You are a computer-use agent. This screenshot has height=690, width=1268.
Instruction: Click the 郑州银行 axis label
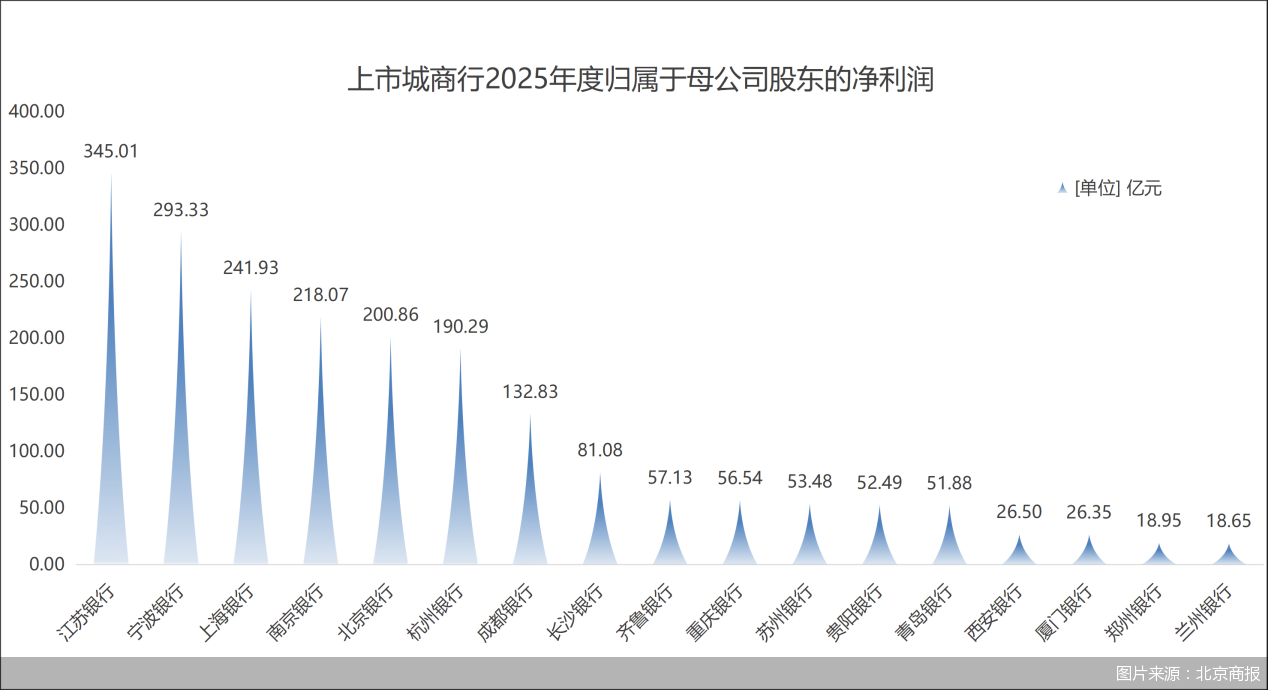click(1135, 612)
